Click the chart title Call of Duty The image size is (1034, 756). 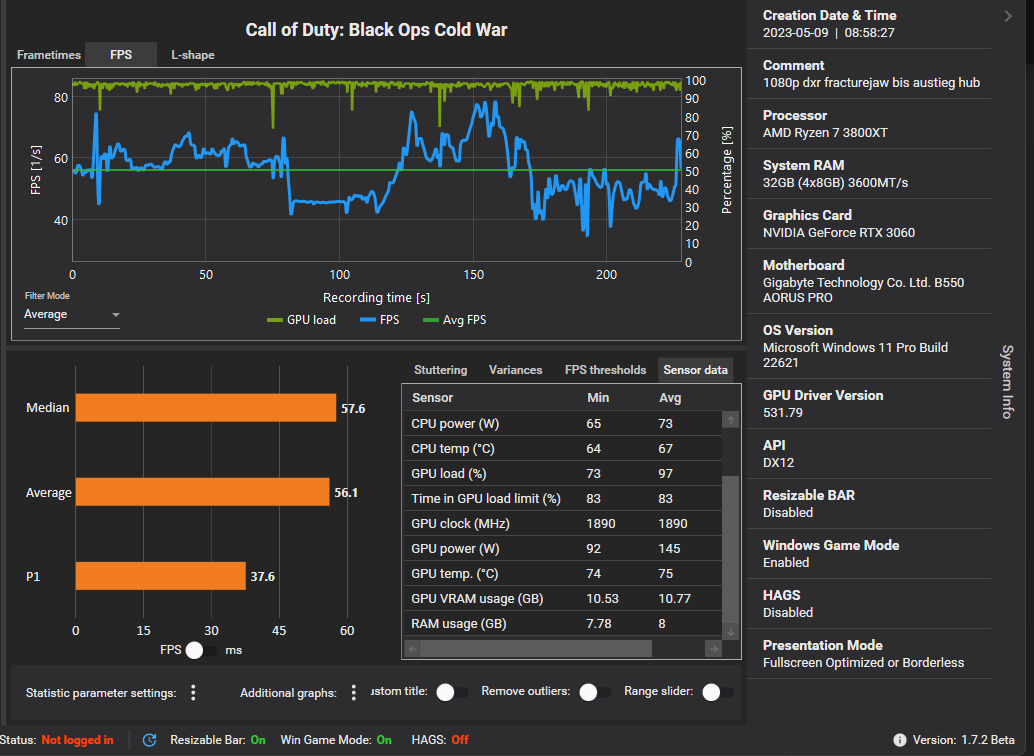(x=376, y=30)
